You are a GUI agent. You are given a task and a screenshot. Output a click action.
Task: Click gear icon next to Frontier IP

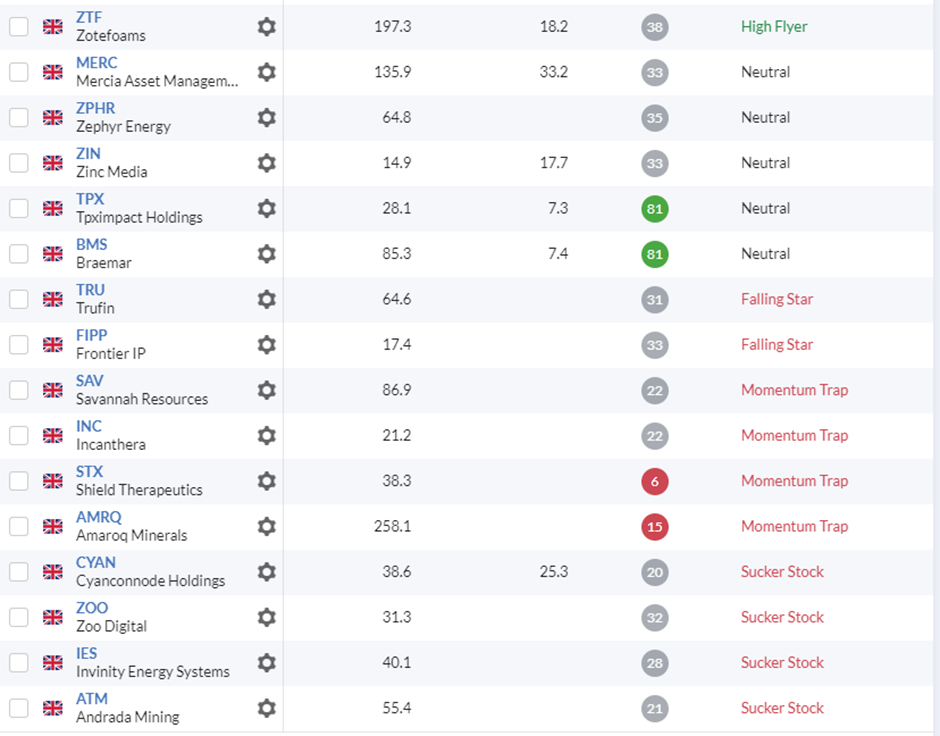click(x=267, y=345)
